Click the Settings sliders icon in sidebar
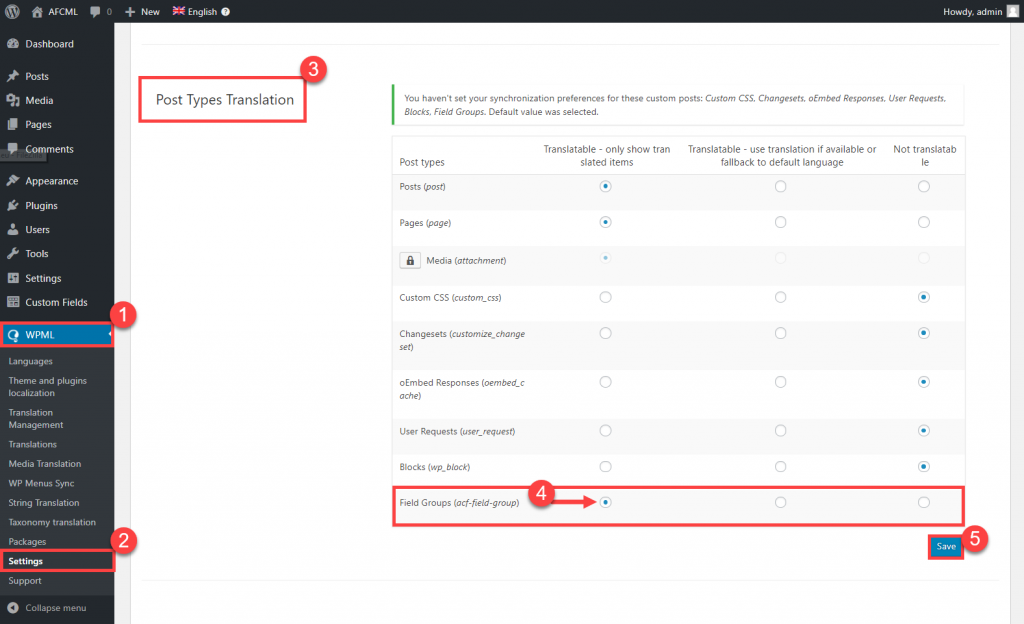 [12, 278]
